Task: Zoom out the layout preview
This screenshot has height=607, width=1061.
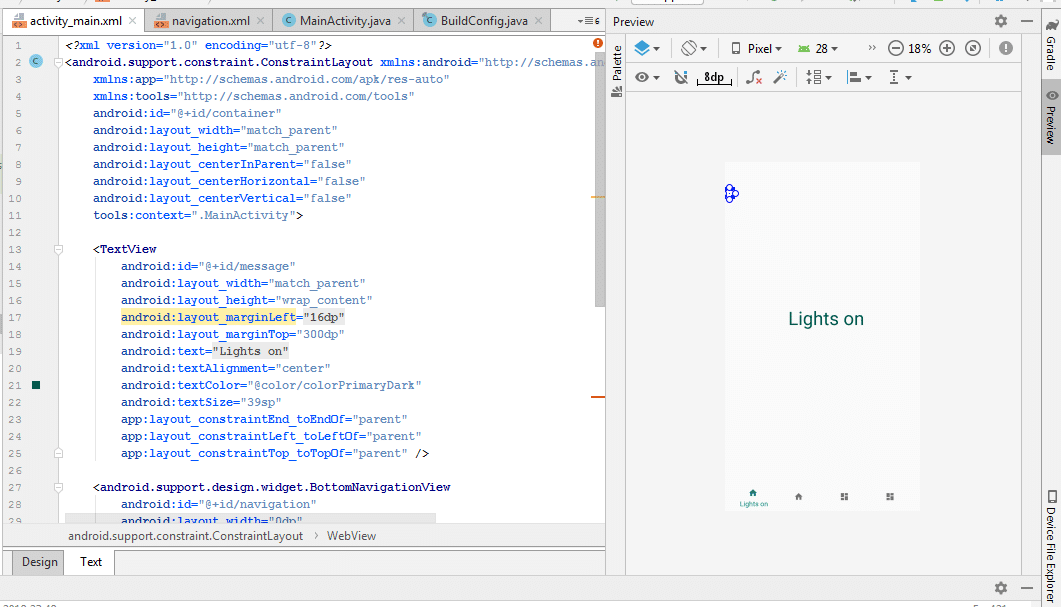Action: [895, 48]
